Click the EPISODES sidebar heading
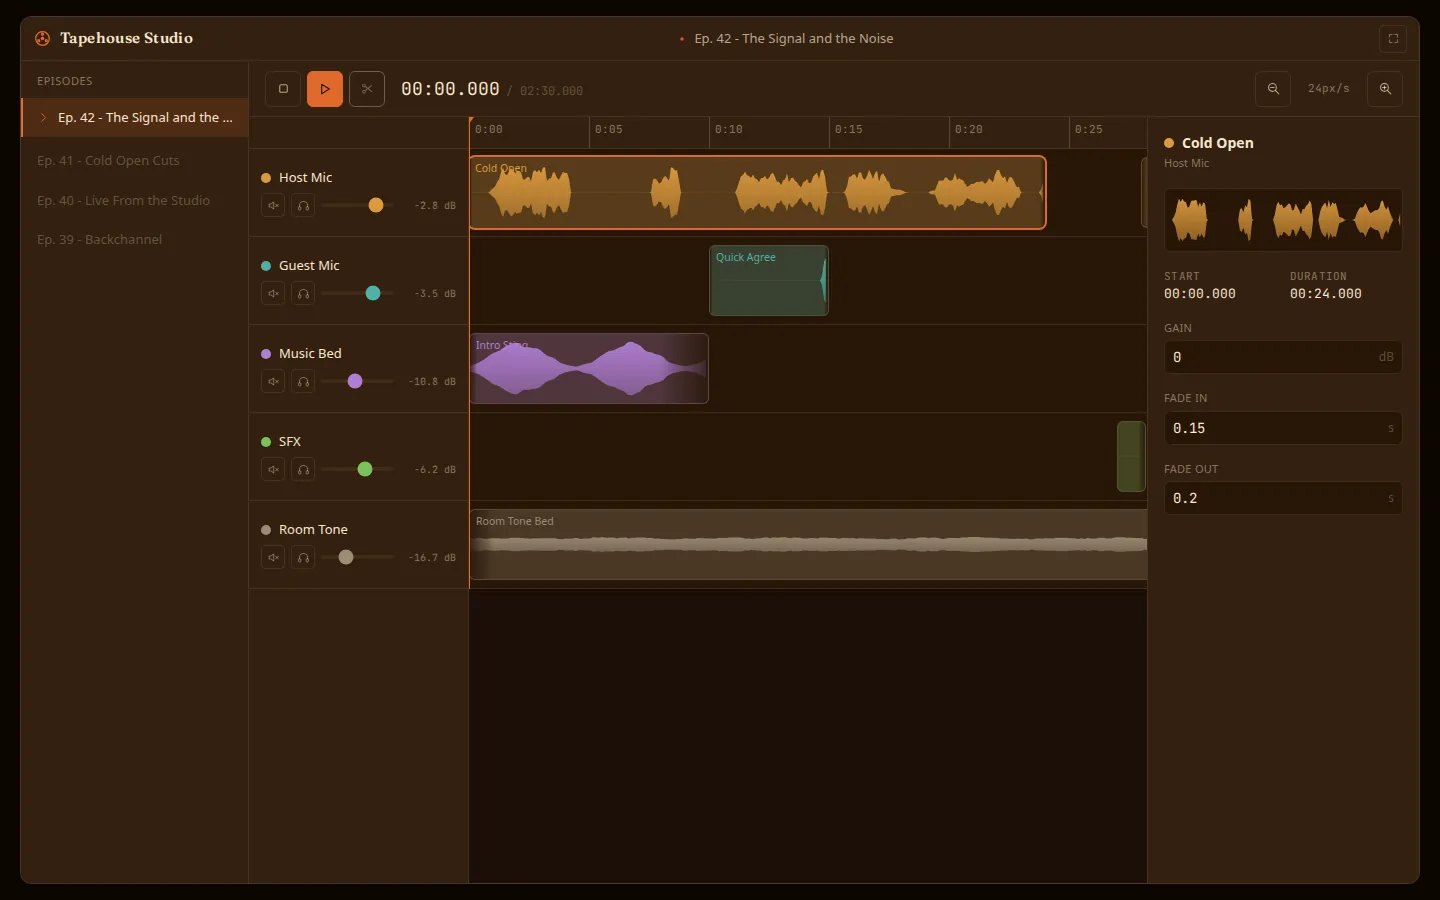The image size is (1440, 900). (65, 81)
